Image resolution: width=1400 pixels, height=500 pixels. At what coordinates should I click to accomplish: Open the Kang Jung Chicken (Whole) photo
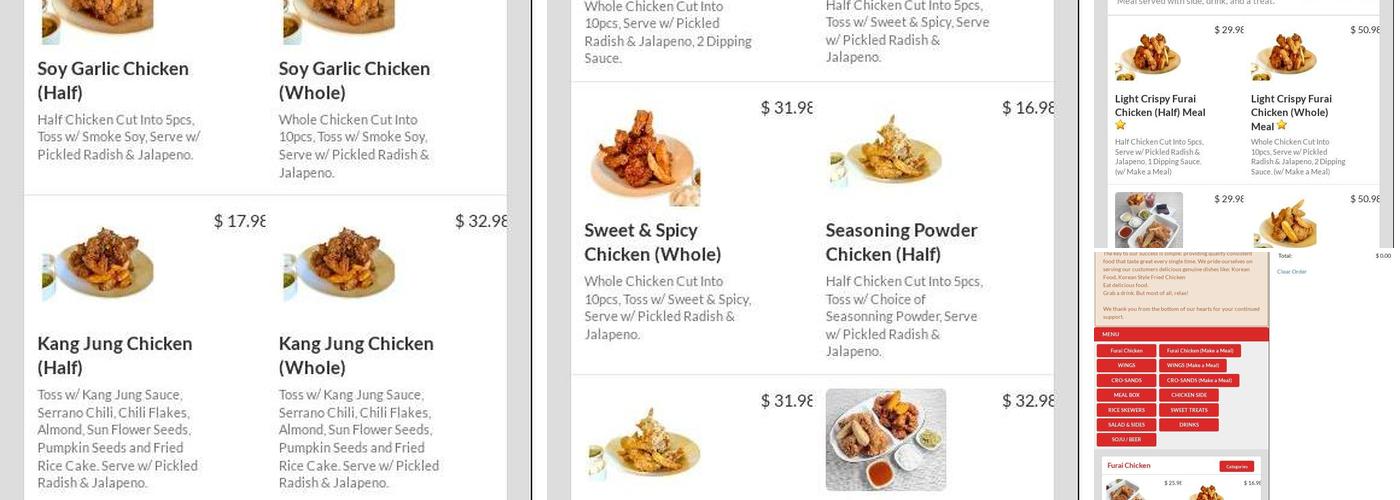(339, 263)
